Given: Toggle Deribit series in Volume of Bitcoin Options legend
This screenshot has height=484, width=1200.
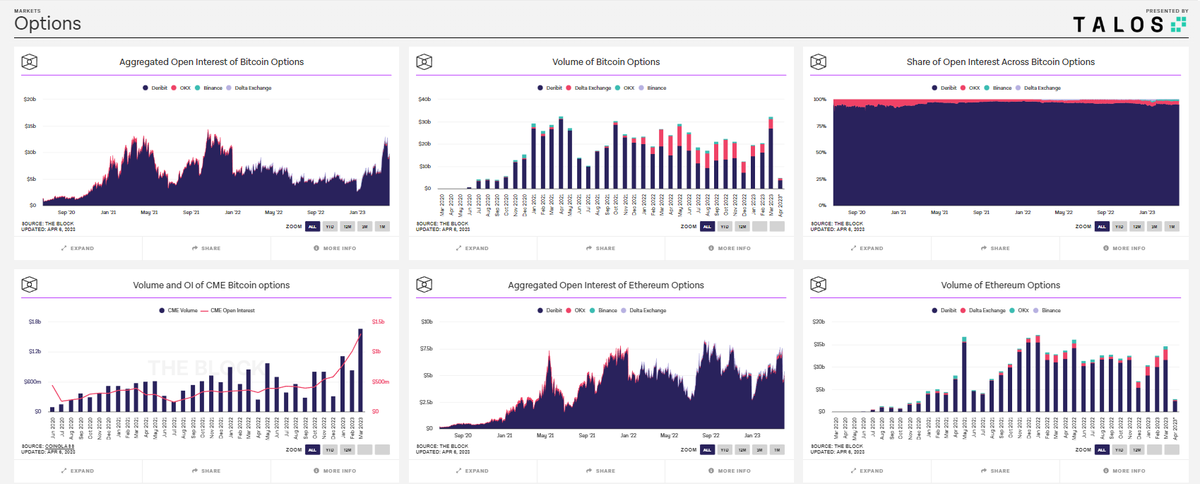Looking at the screenshot, I should [x=548, y=88].
